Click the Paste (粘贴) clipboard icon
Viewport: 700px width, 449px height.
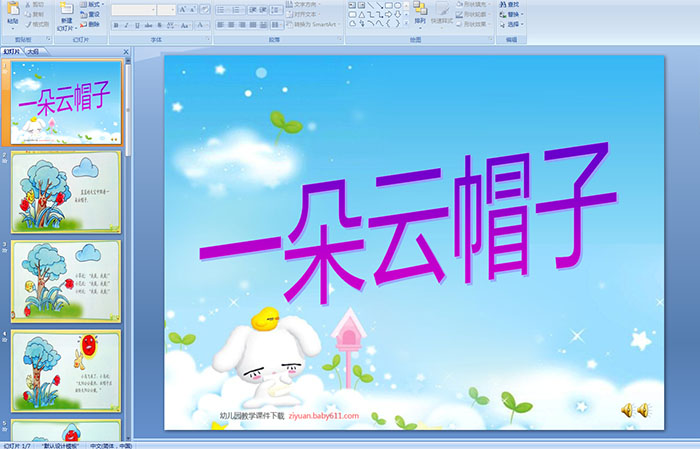click(13, 8)
